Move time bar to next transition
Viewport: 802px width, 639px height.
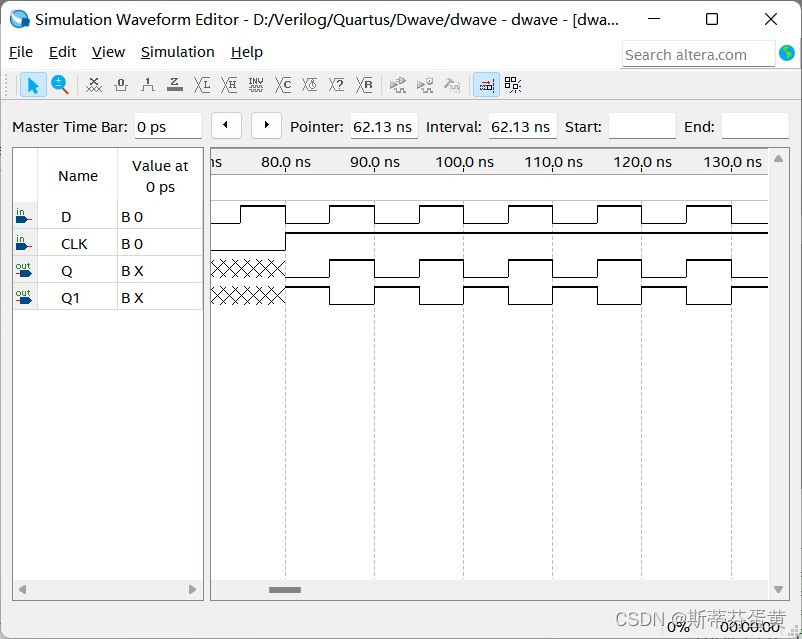[266, 125]
